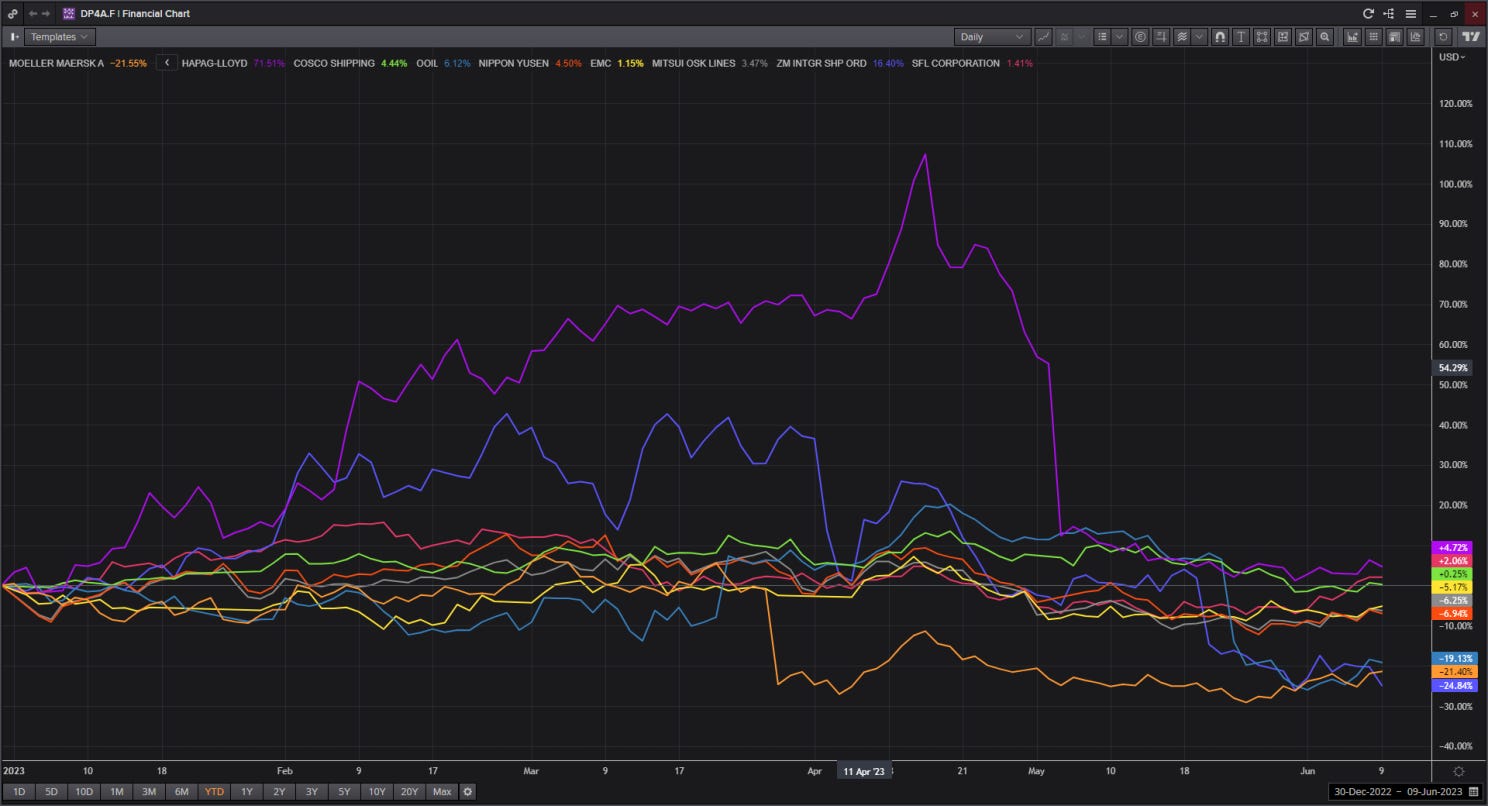1488x806 pixels.
Task: Expand the list icon dropdown arrow
Action: click(x=1120, y=37)
